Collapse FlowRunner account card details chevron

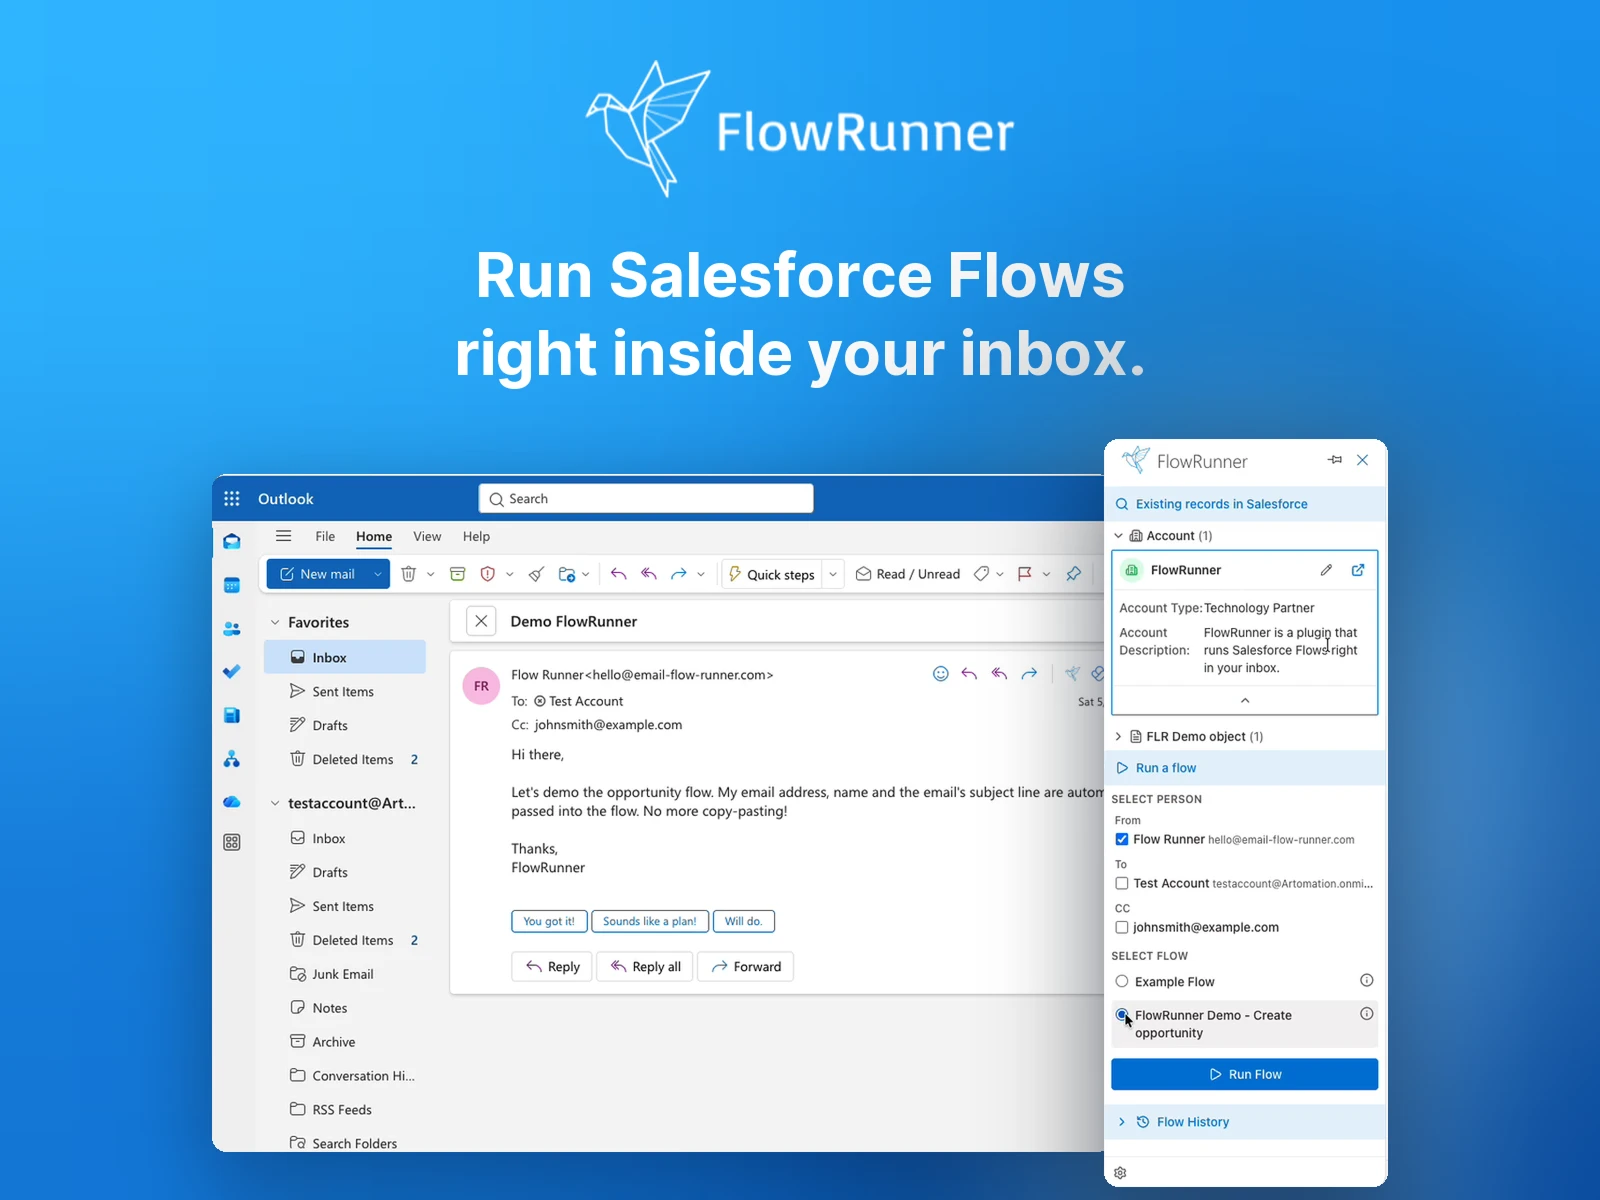pos(1245,701)
